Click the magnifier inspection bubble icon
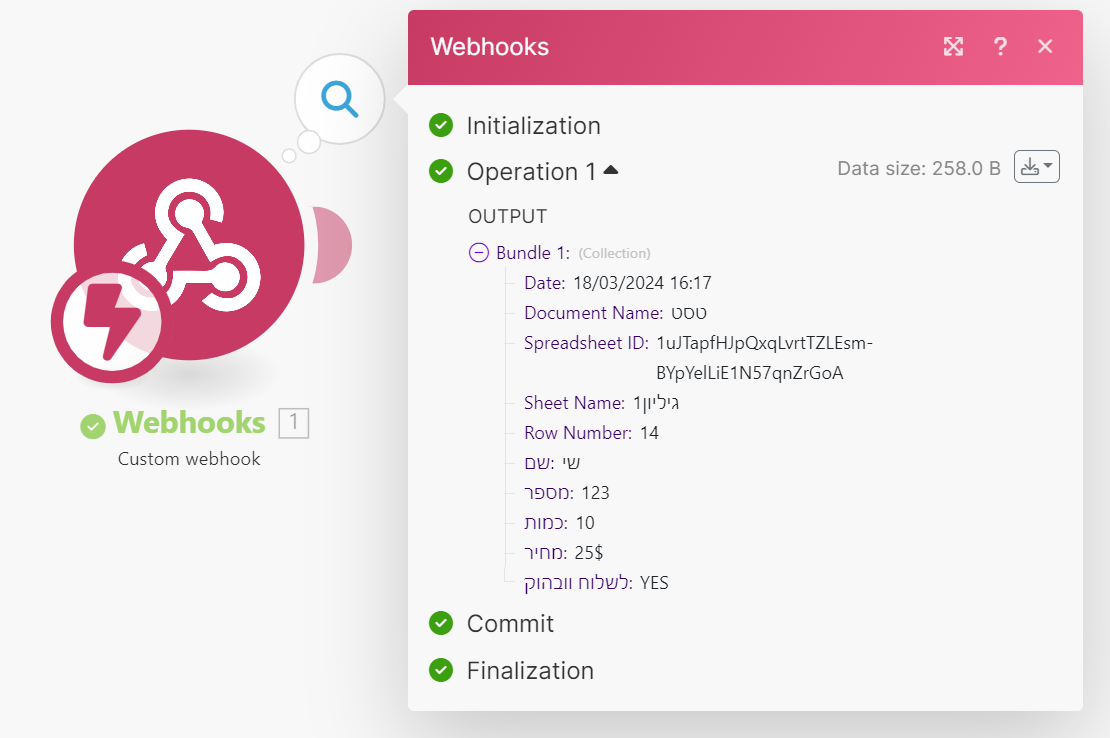1110x738 pixels. (x=340, y=99)
